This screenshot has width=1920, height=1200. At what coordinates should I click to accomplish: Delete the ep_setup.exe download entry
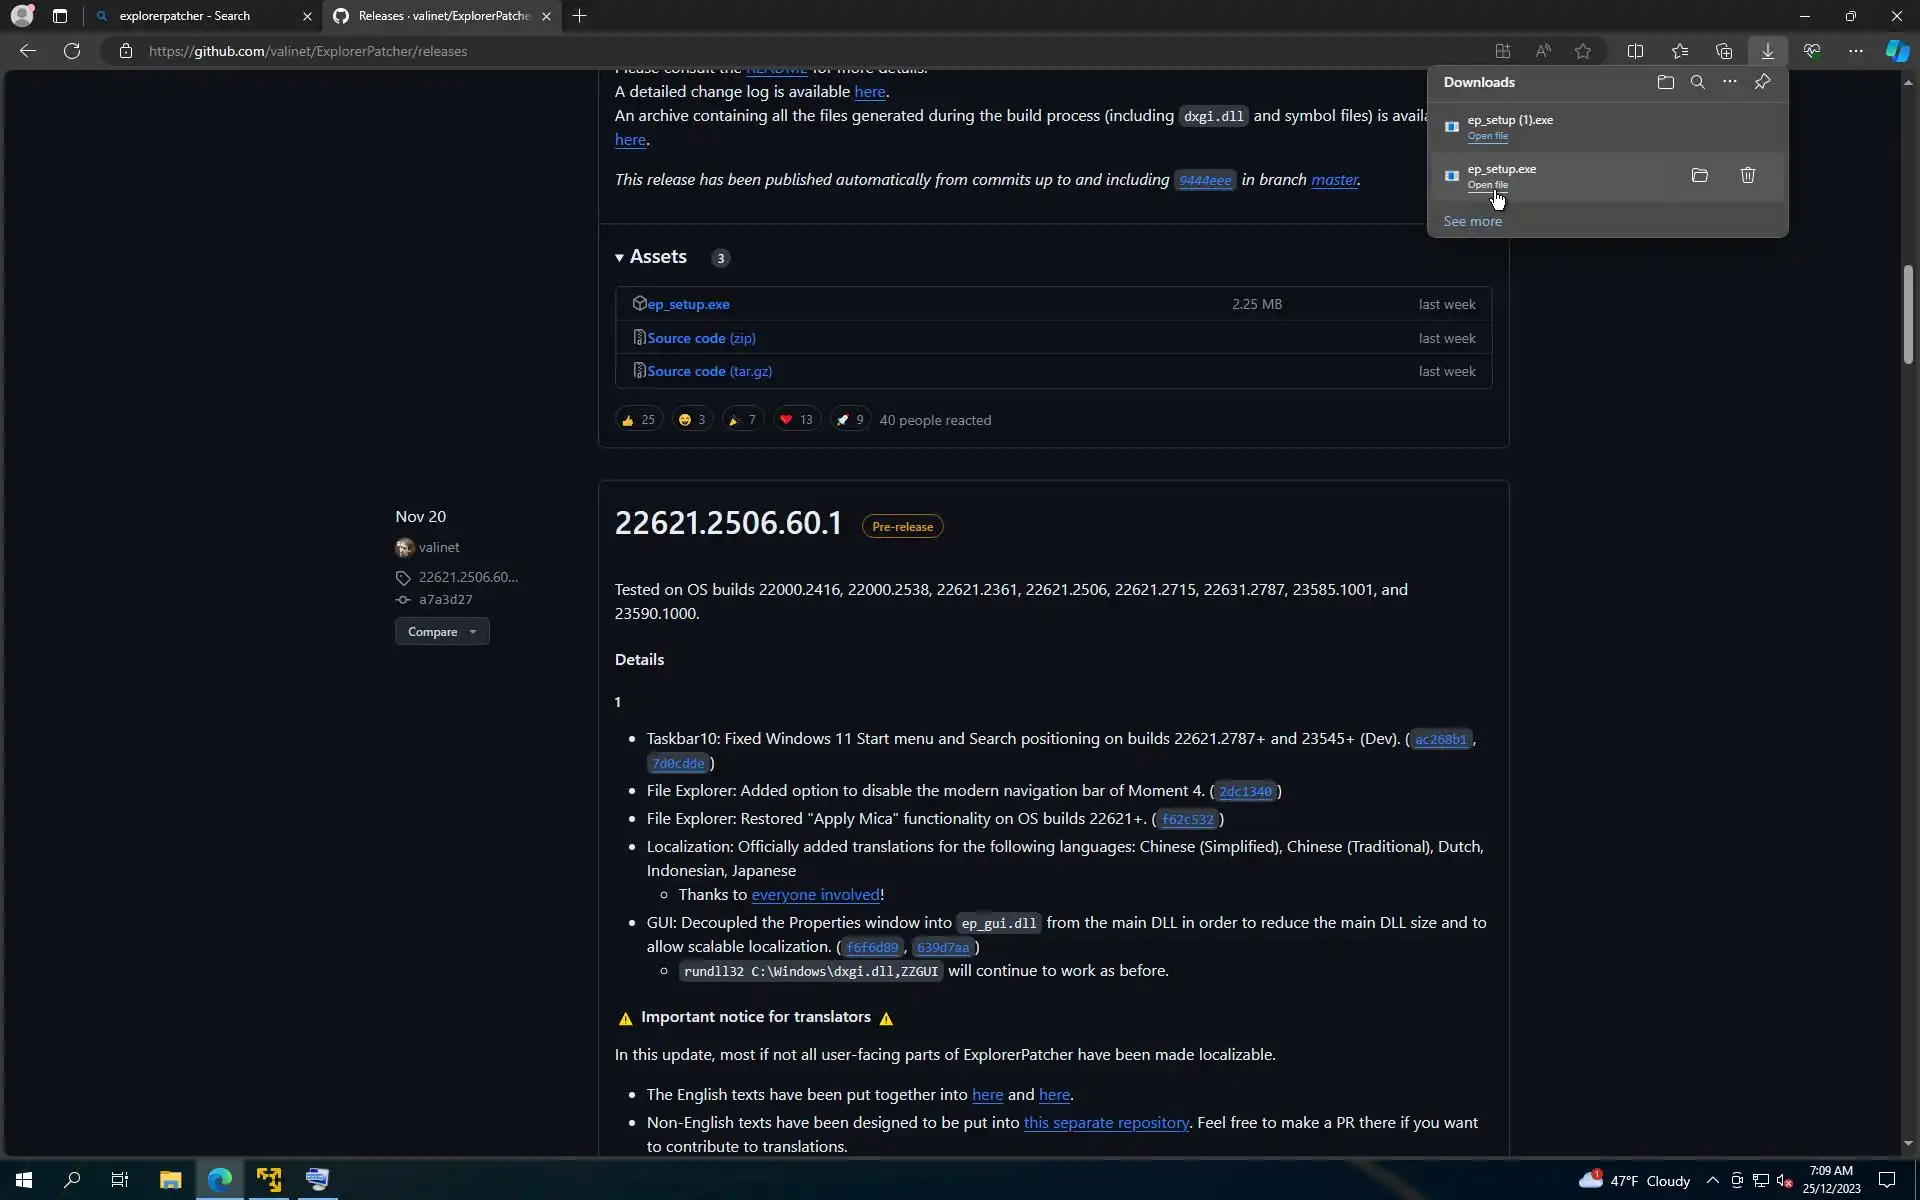1747,175
